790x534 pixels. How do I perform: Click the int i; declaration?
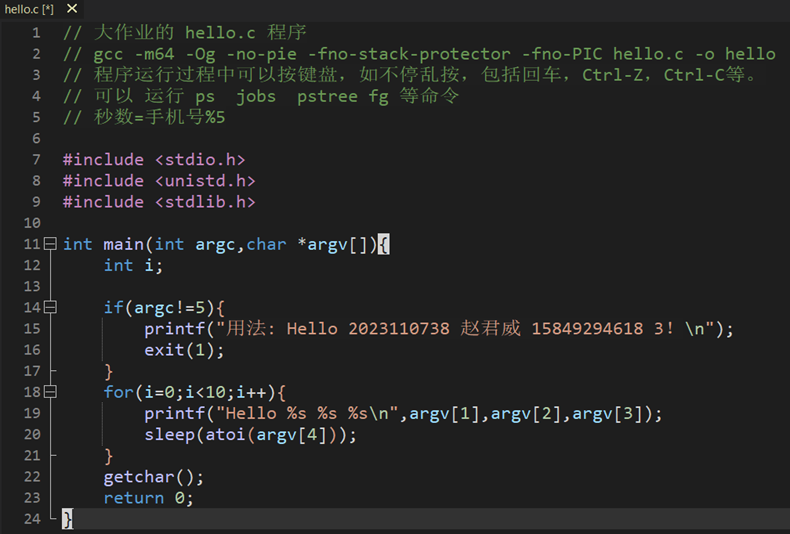click(133, 265)
